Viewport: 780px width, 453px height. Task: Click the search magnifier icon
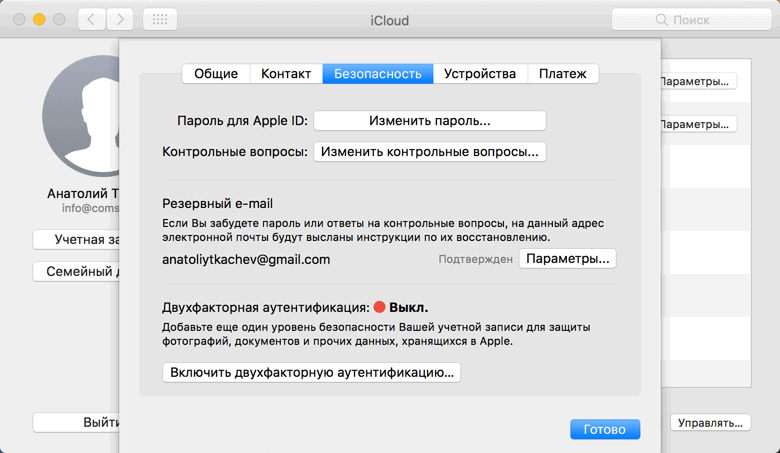click(x=661, y=20)
